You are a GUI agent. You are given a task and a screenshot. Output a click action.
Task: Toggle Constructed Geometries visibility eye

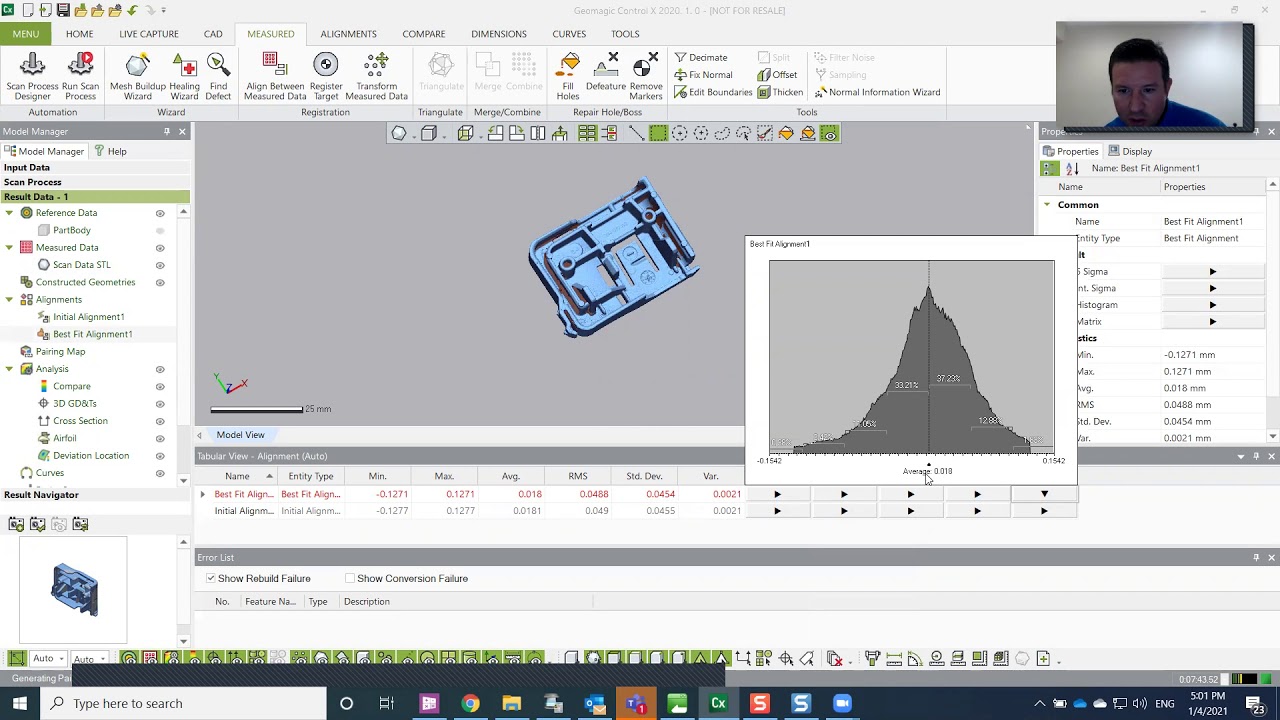click(160, 282)
